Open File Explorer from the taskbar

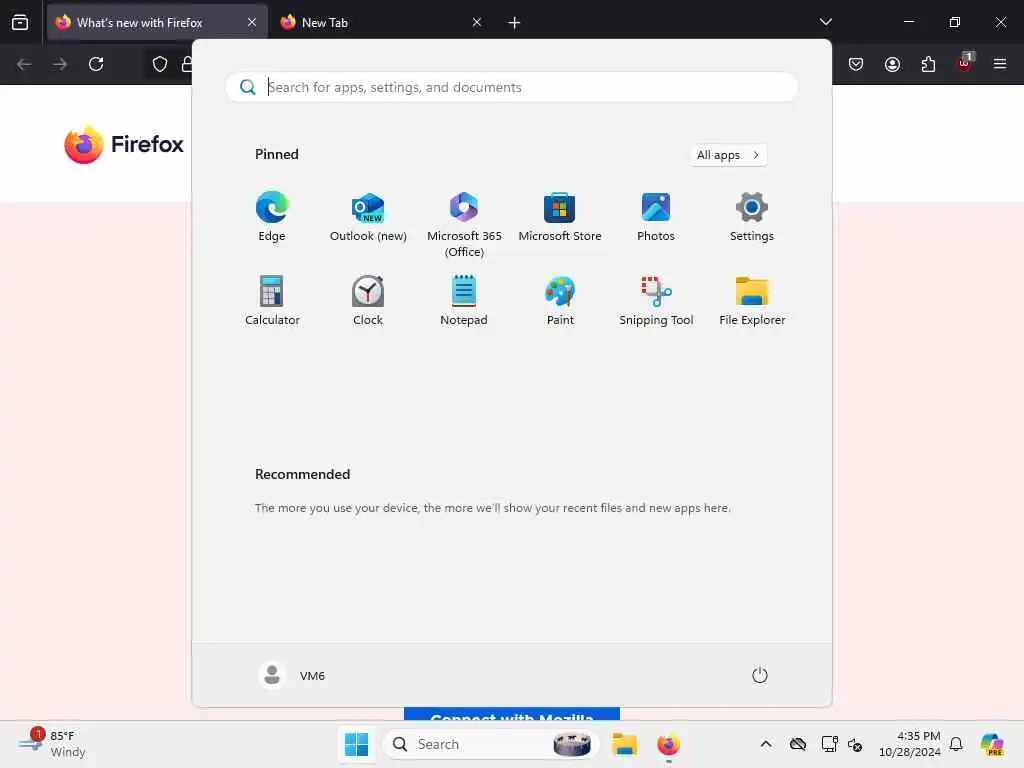(624, 744)
